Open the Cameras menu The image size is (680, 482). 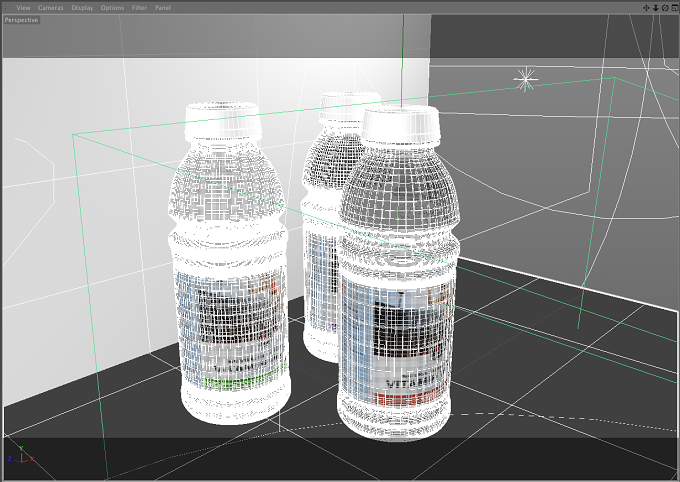50,8
